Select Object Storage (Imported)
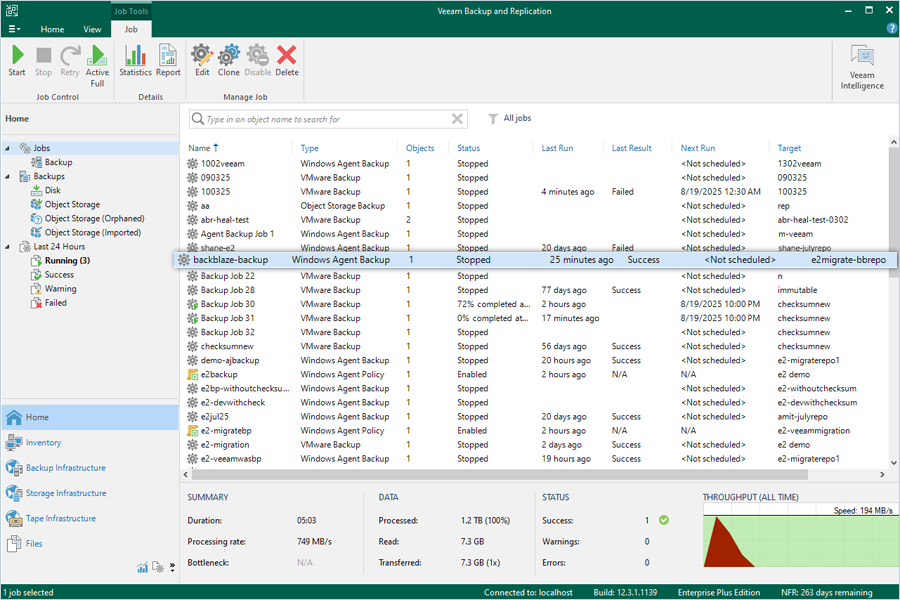This screenshot has width=900, height=600. pos(86,233)
